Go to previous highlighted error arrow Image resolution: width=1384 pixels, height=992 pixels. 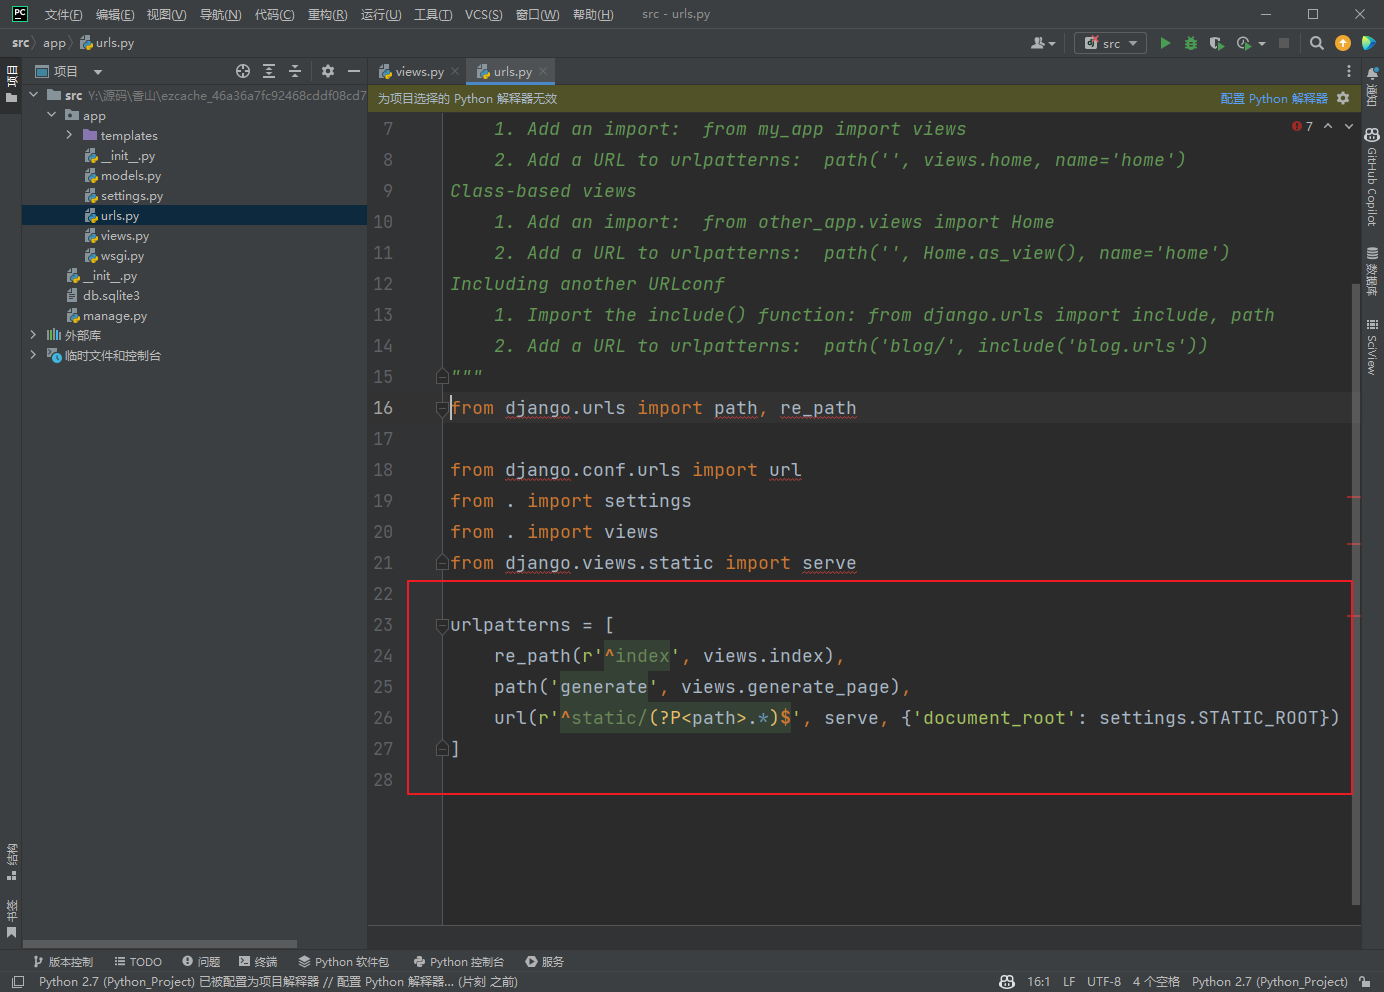[1328, 126]
